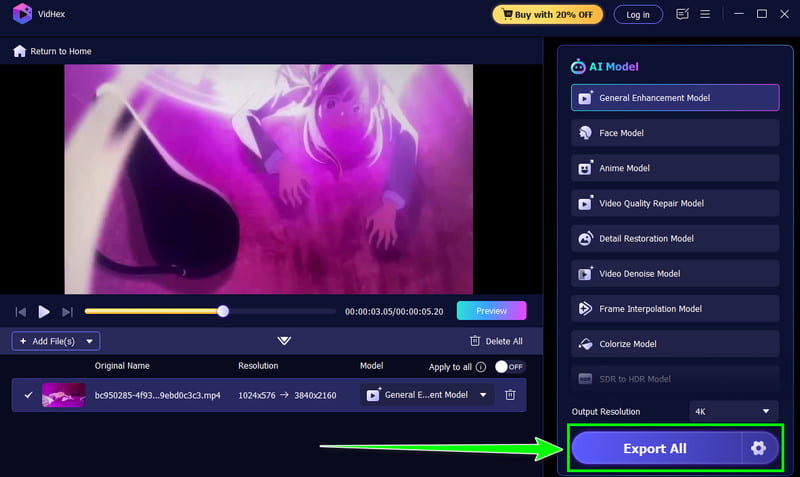Click the play button in the player

click(x=44, y=311)
